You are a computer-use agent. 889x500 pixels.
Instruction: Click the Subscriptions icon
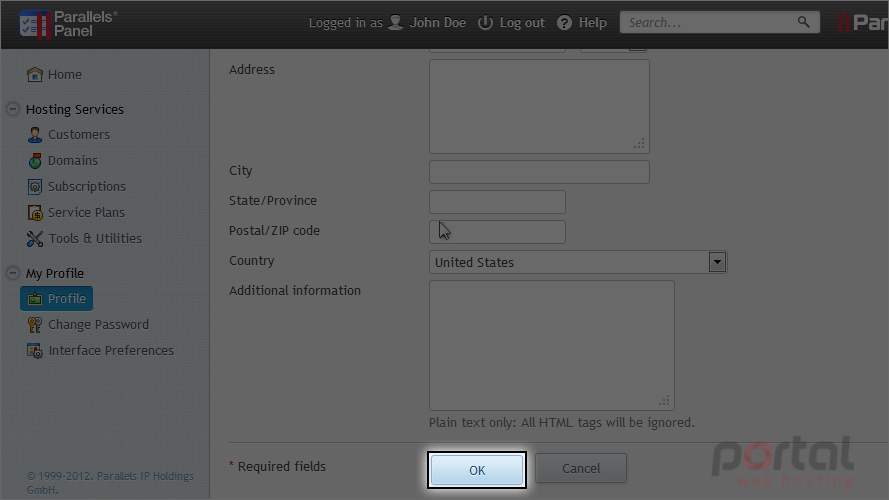[x=35, y=187]
